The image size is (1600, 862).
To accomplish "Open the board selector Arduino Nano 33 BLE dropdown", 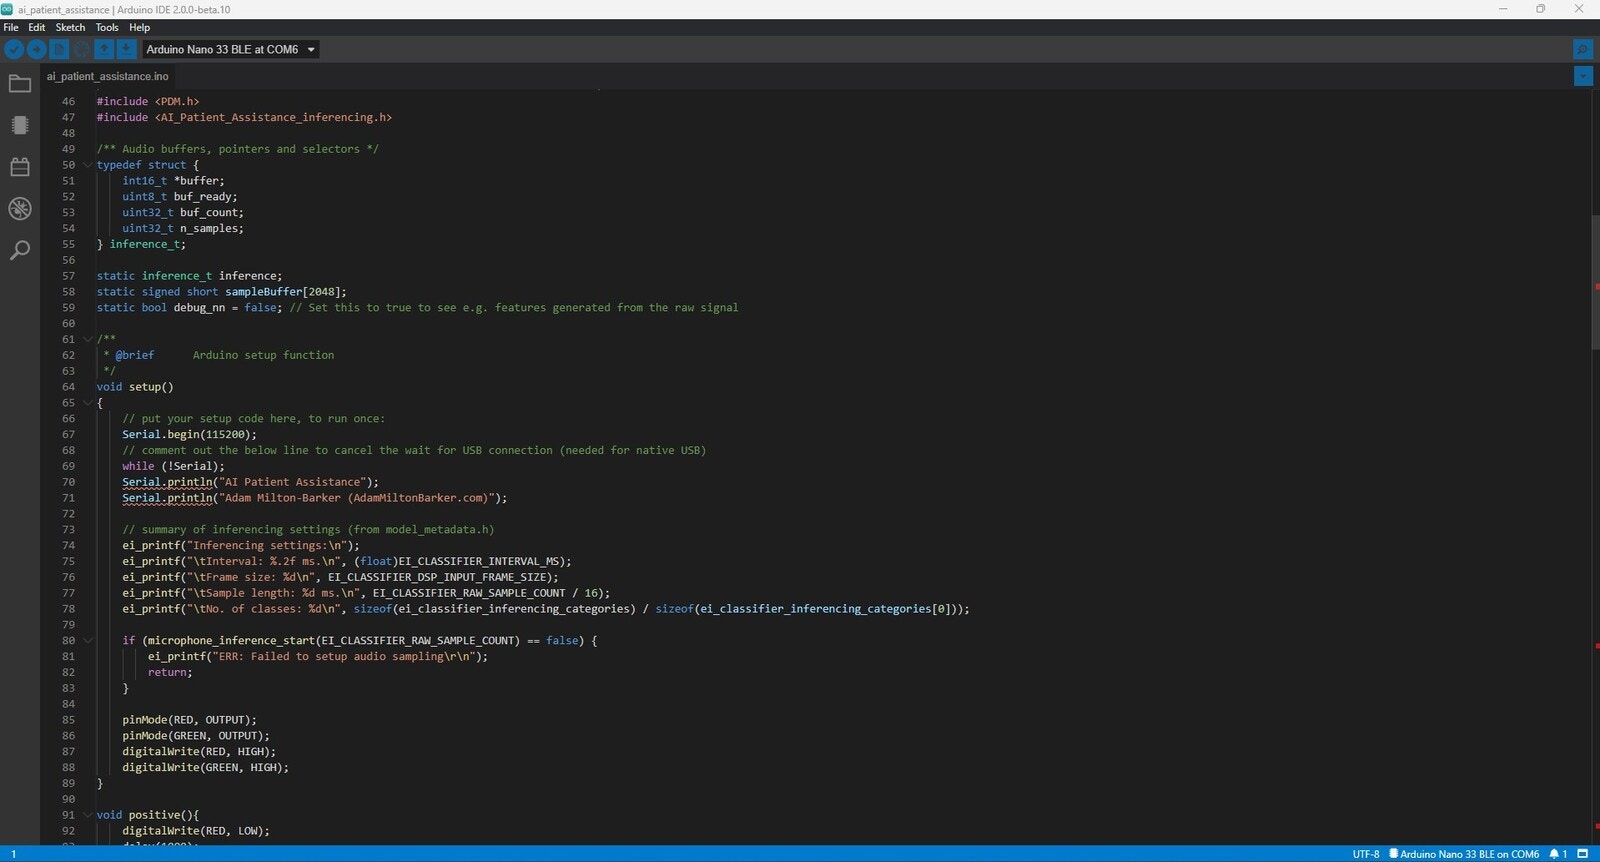I will [230, 49].
